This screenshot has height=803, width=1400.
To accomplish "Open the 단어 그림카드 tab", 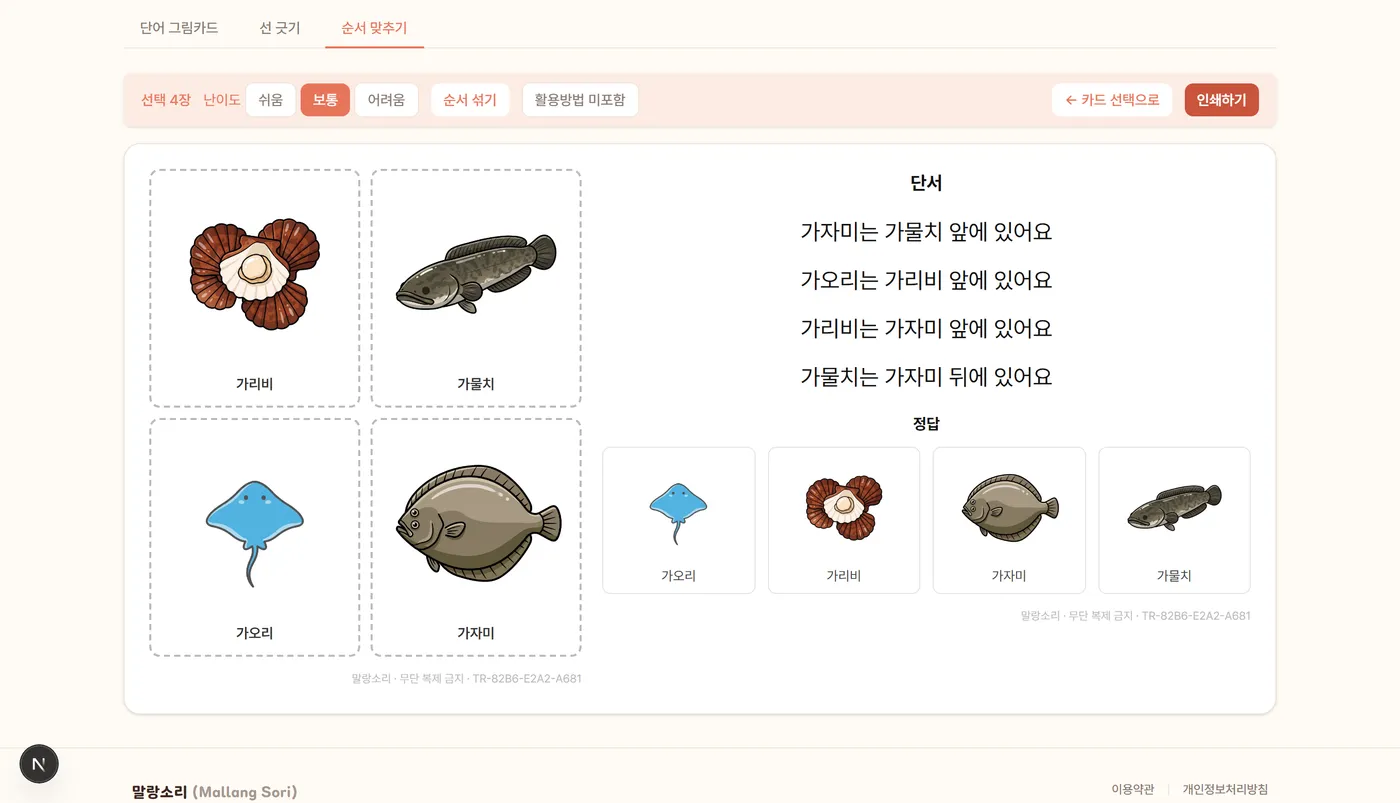I will click(179, 28).
